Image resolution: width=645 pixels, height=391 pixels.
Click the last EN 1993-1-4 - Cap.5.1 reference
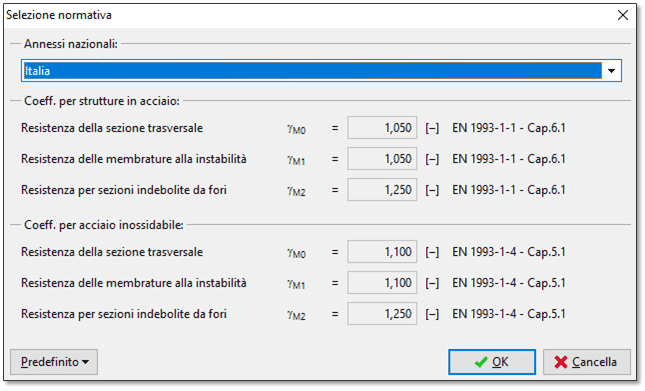509,314
